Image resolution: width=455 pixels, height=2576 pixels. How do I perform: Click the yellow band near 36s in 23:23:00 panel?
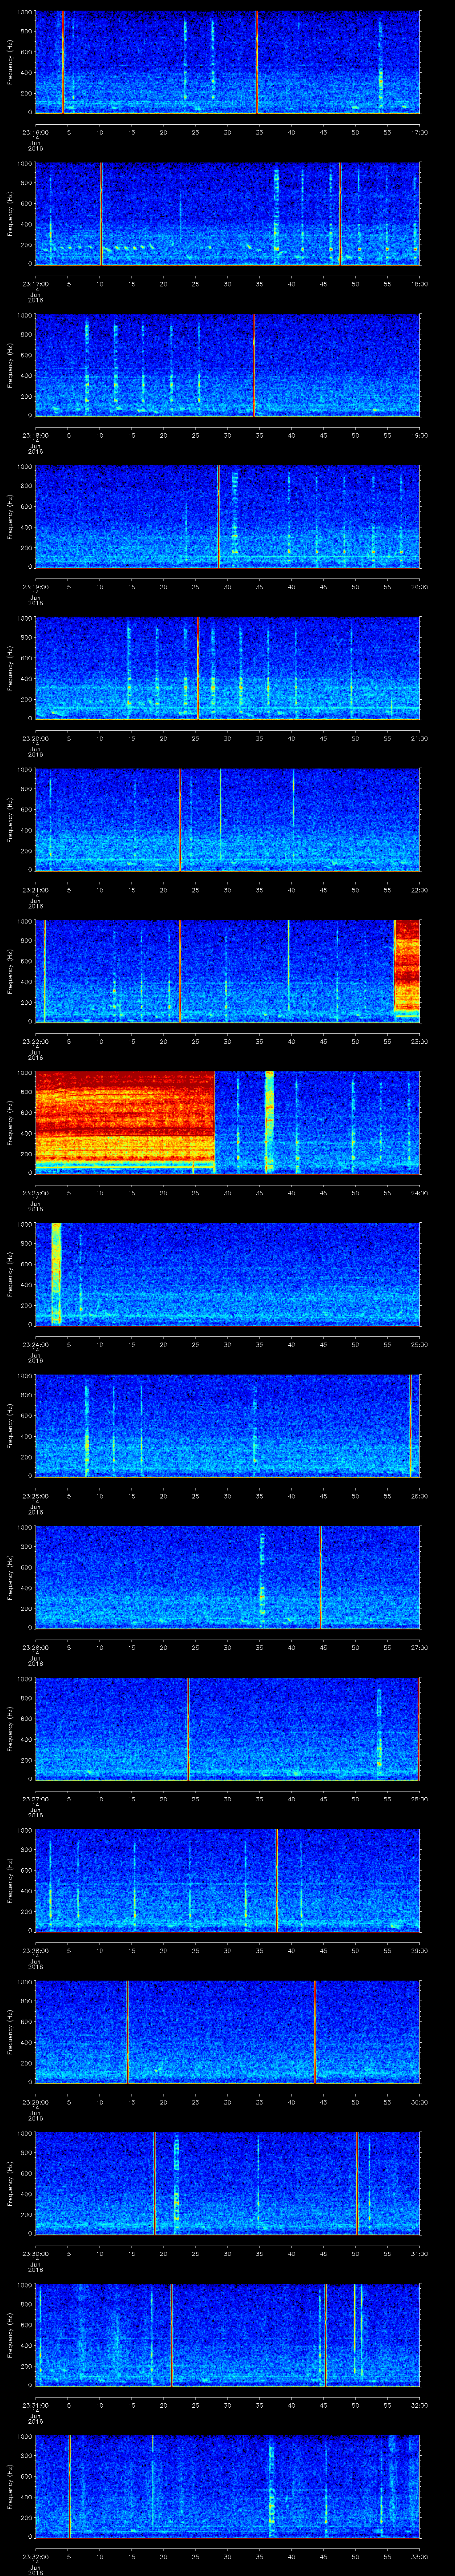tap(269, 1122)
